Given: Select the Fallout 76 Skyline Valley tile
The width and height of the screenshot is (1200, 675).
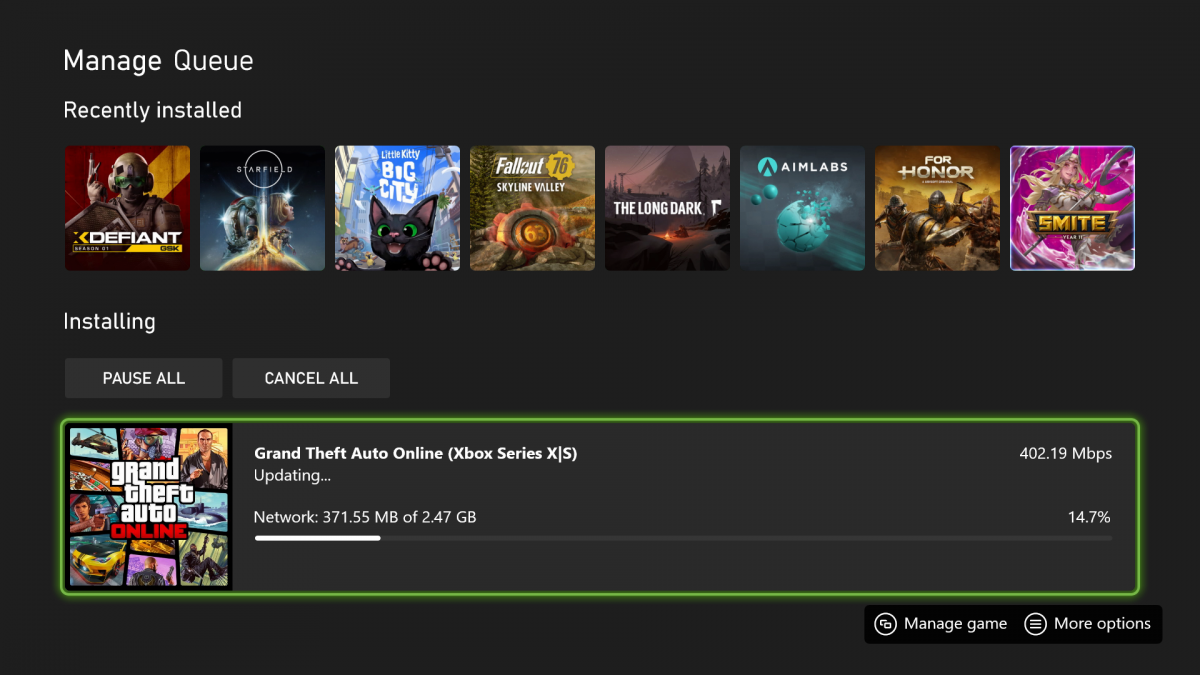Looking at the screenshot, I should 532,207.
